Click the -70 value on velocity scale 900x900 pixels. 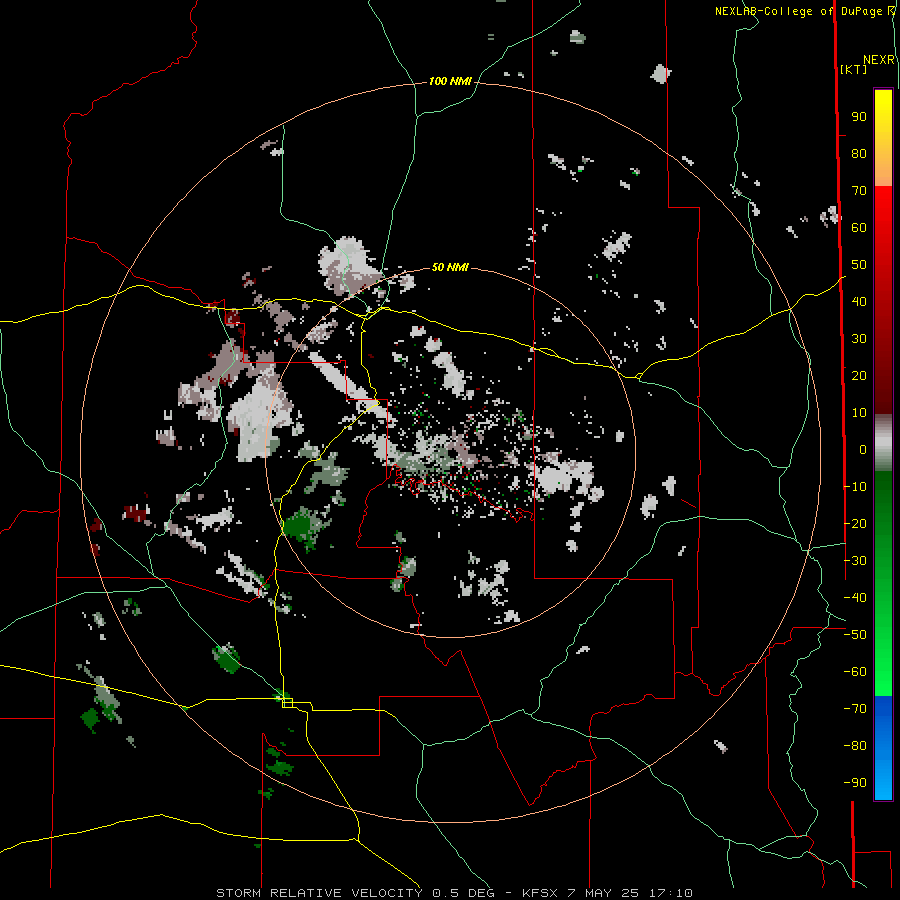point(855,709)
